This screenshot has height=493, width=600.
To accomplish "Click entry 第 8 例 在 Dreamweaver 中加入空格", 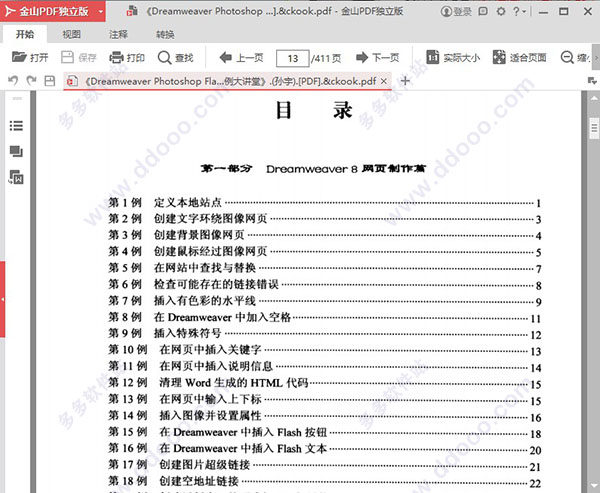I will click(x=324, y=317).
